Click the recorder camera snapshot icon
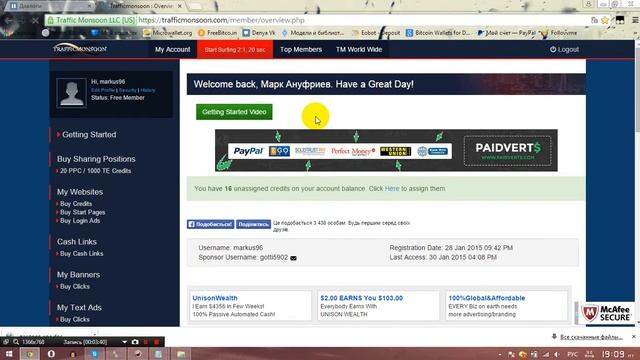The height and width of the screenshot is (360, 640). 135,342
